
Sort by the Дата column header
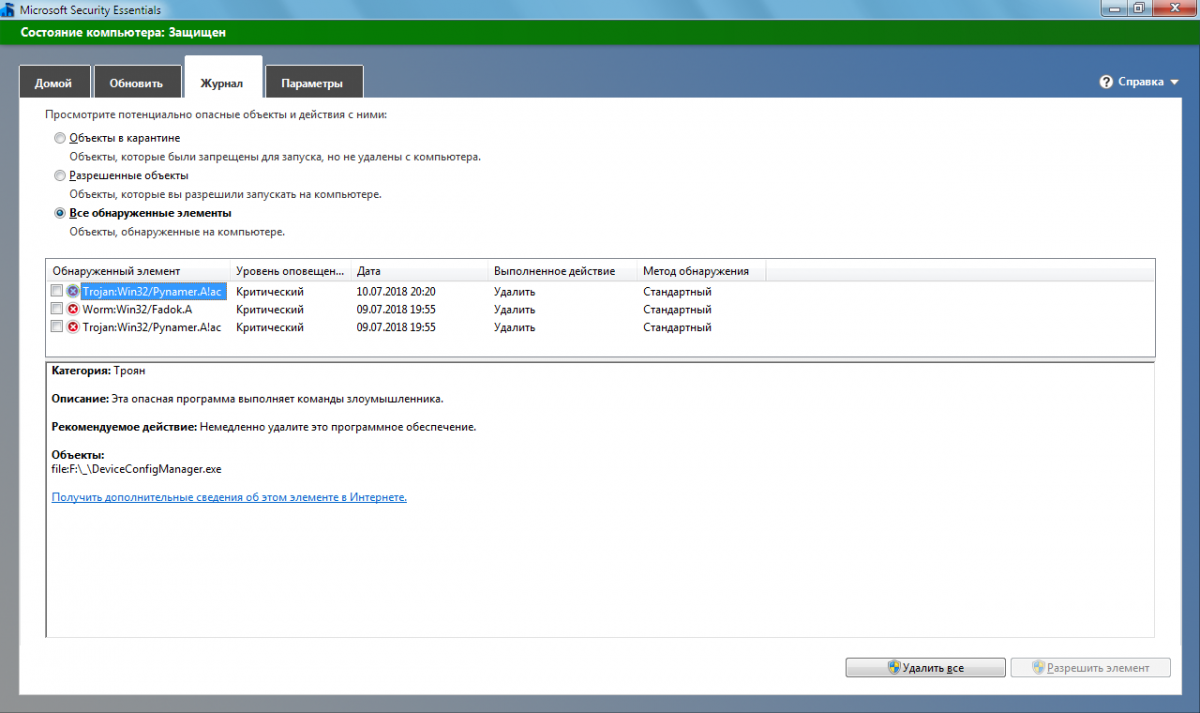coord(418,271)
